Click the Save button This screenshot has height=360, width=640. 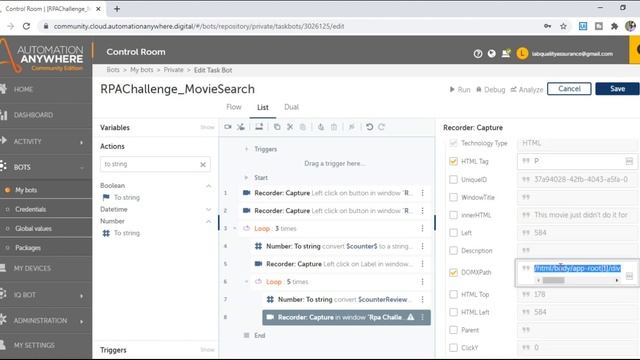click(x=617, y=89)
